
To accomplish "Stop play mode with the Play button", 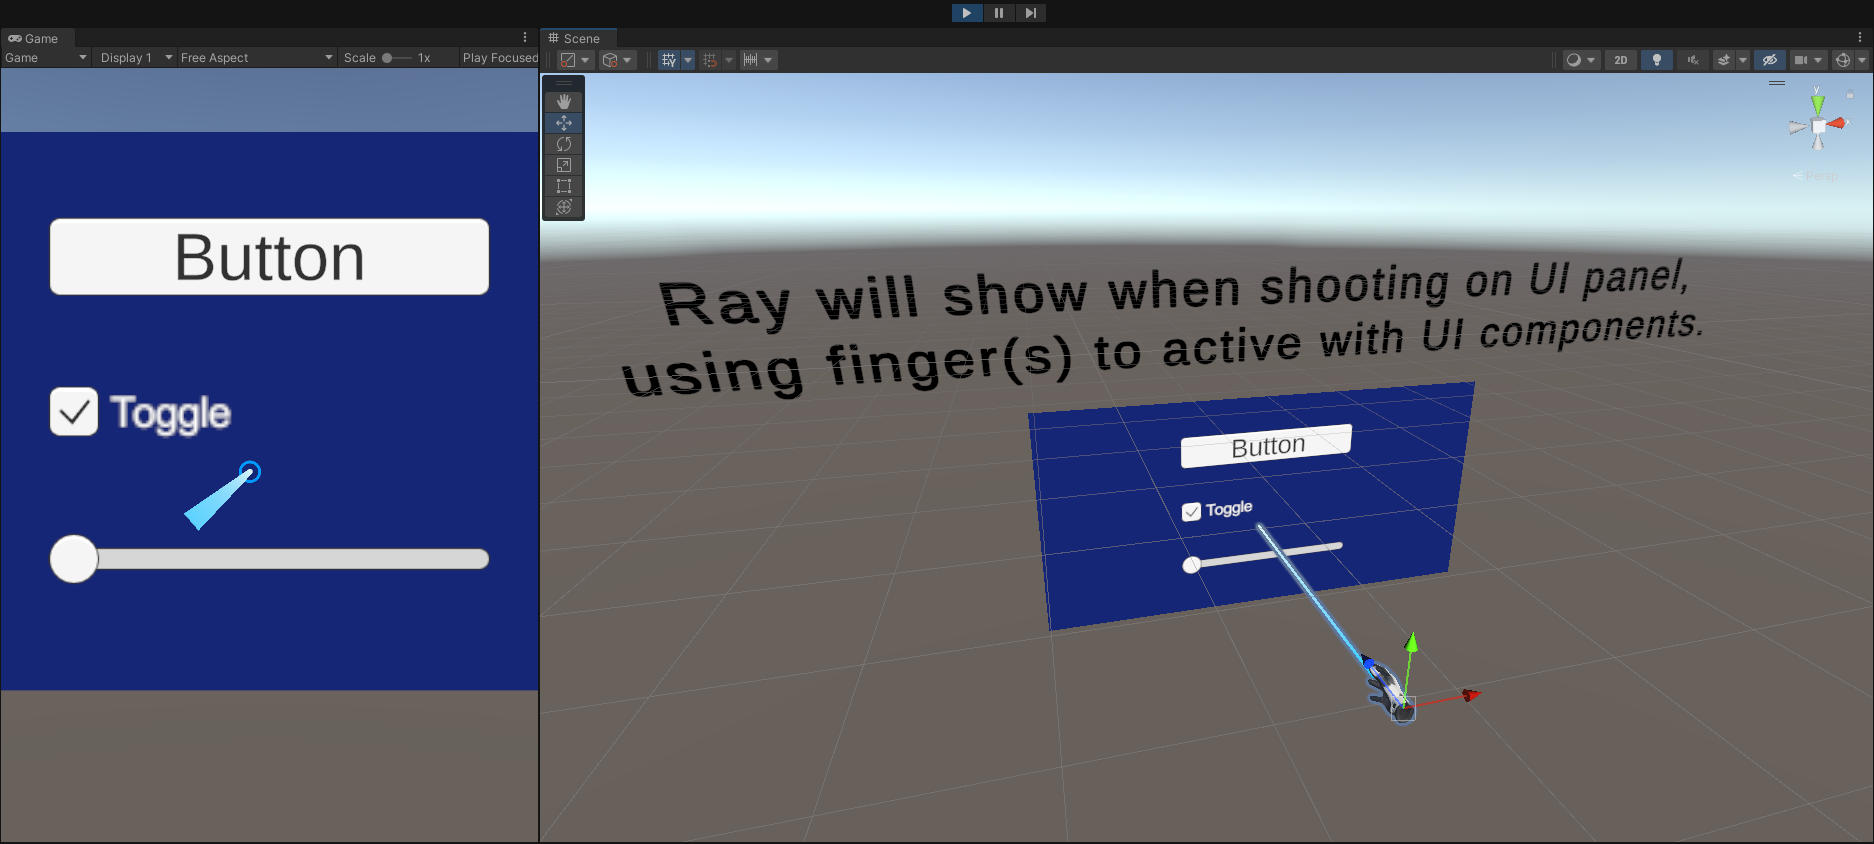I will (x=966, y=13).
